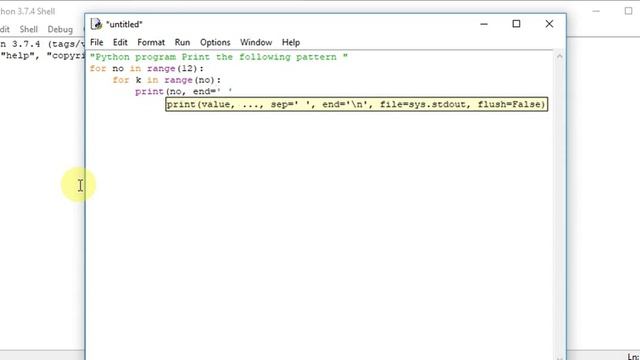Minimize the untitled editor window

coord(484,24)
